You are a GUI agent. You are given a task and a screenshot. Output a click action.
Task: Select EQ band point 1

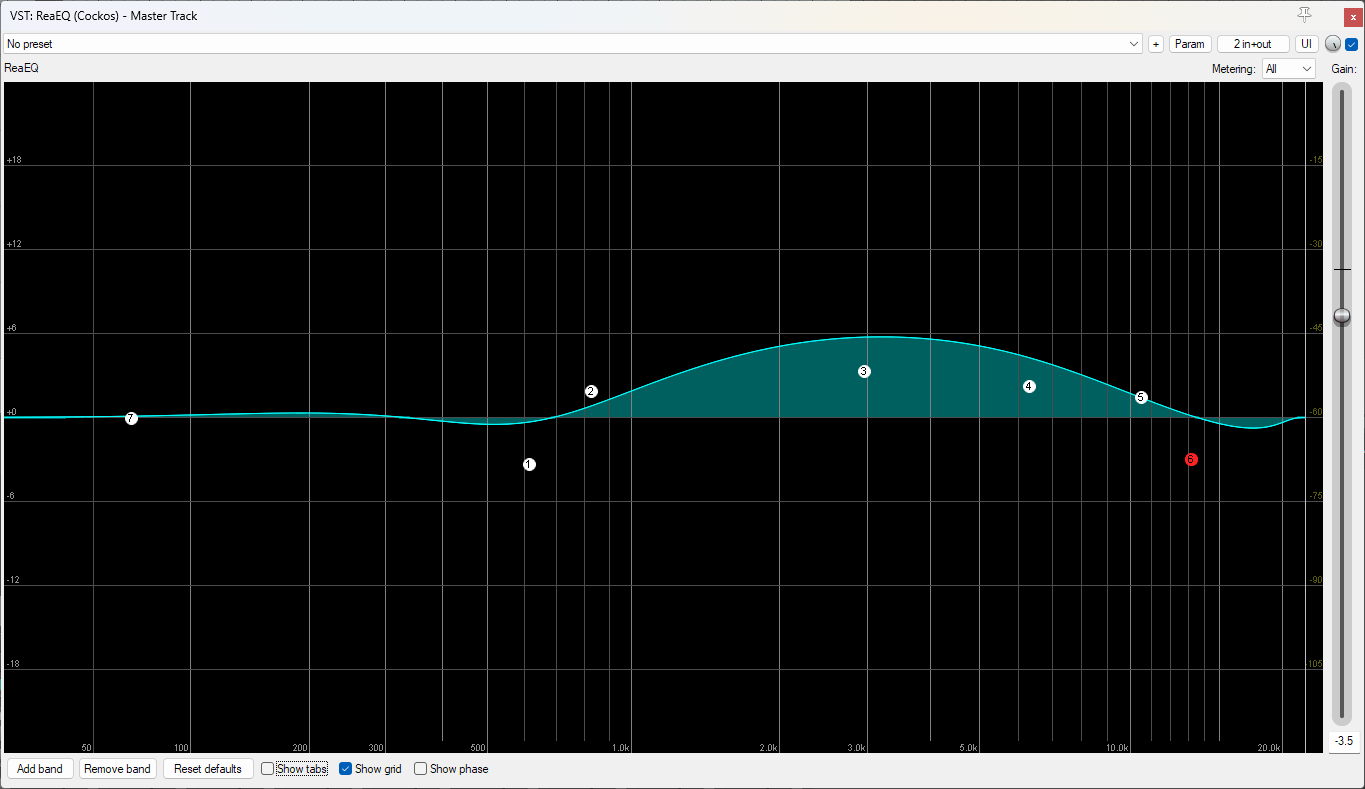click(x=529, y=464)
